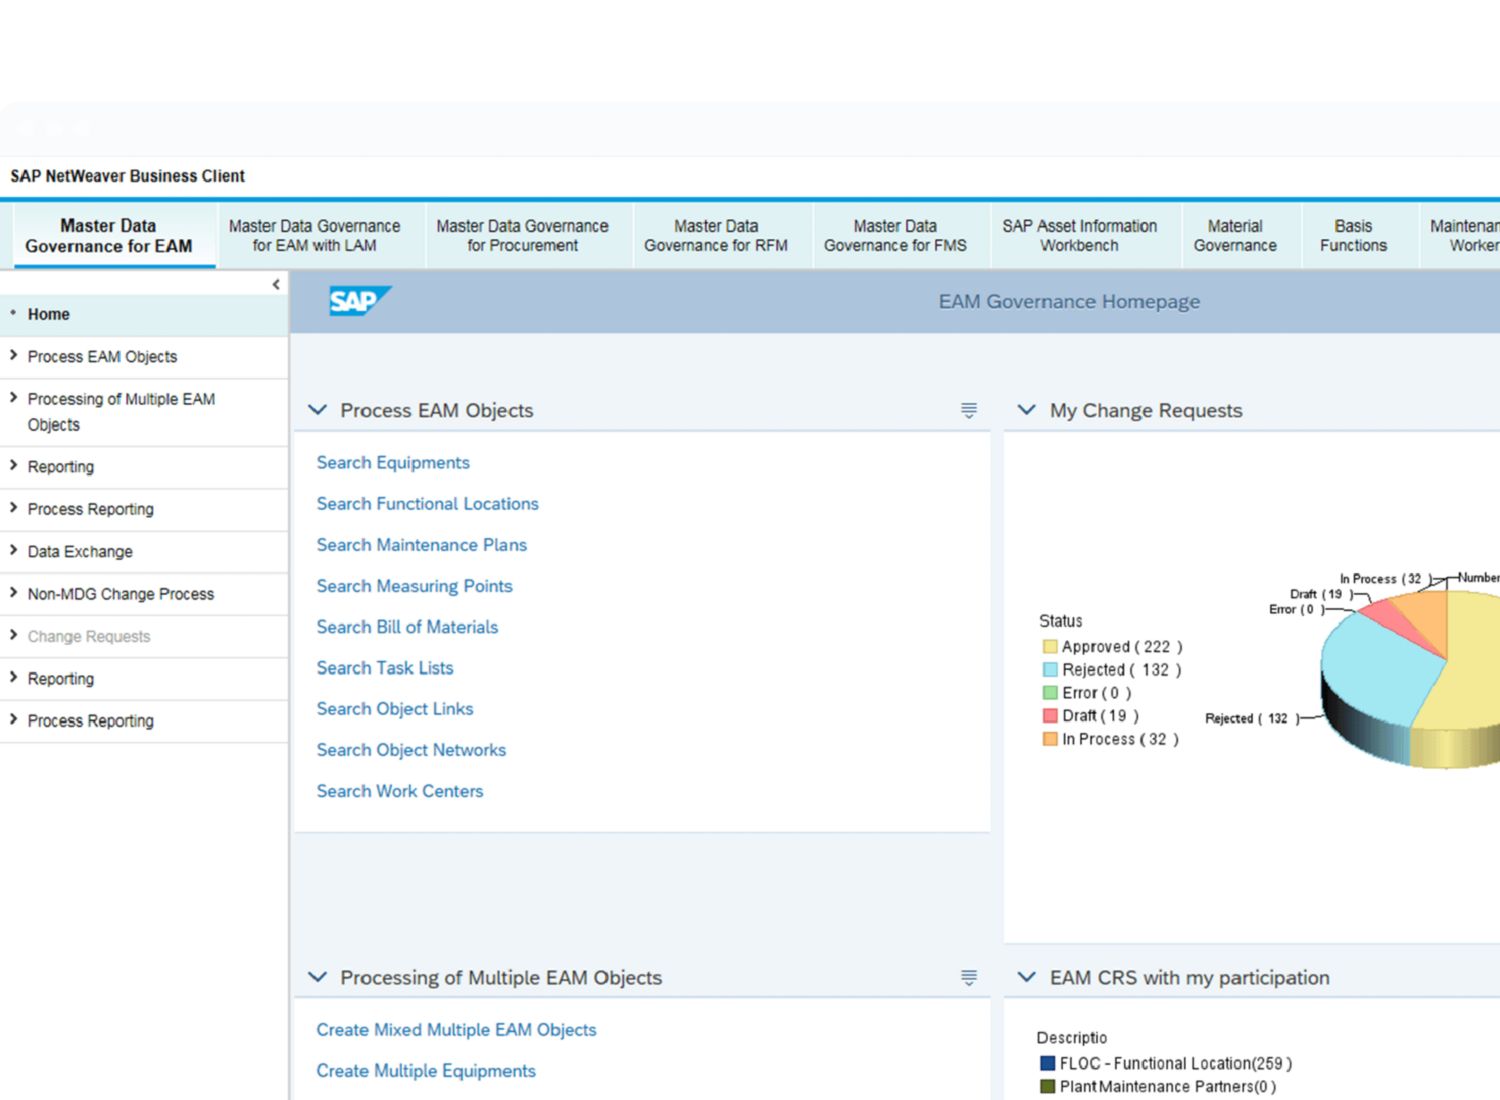Open the Material Governance tab
The height and width of the screenshot is (1100, 1500).
tap(1235, 236)
